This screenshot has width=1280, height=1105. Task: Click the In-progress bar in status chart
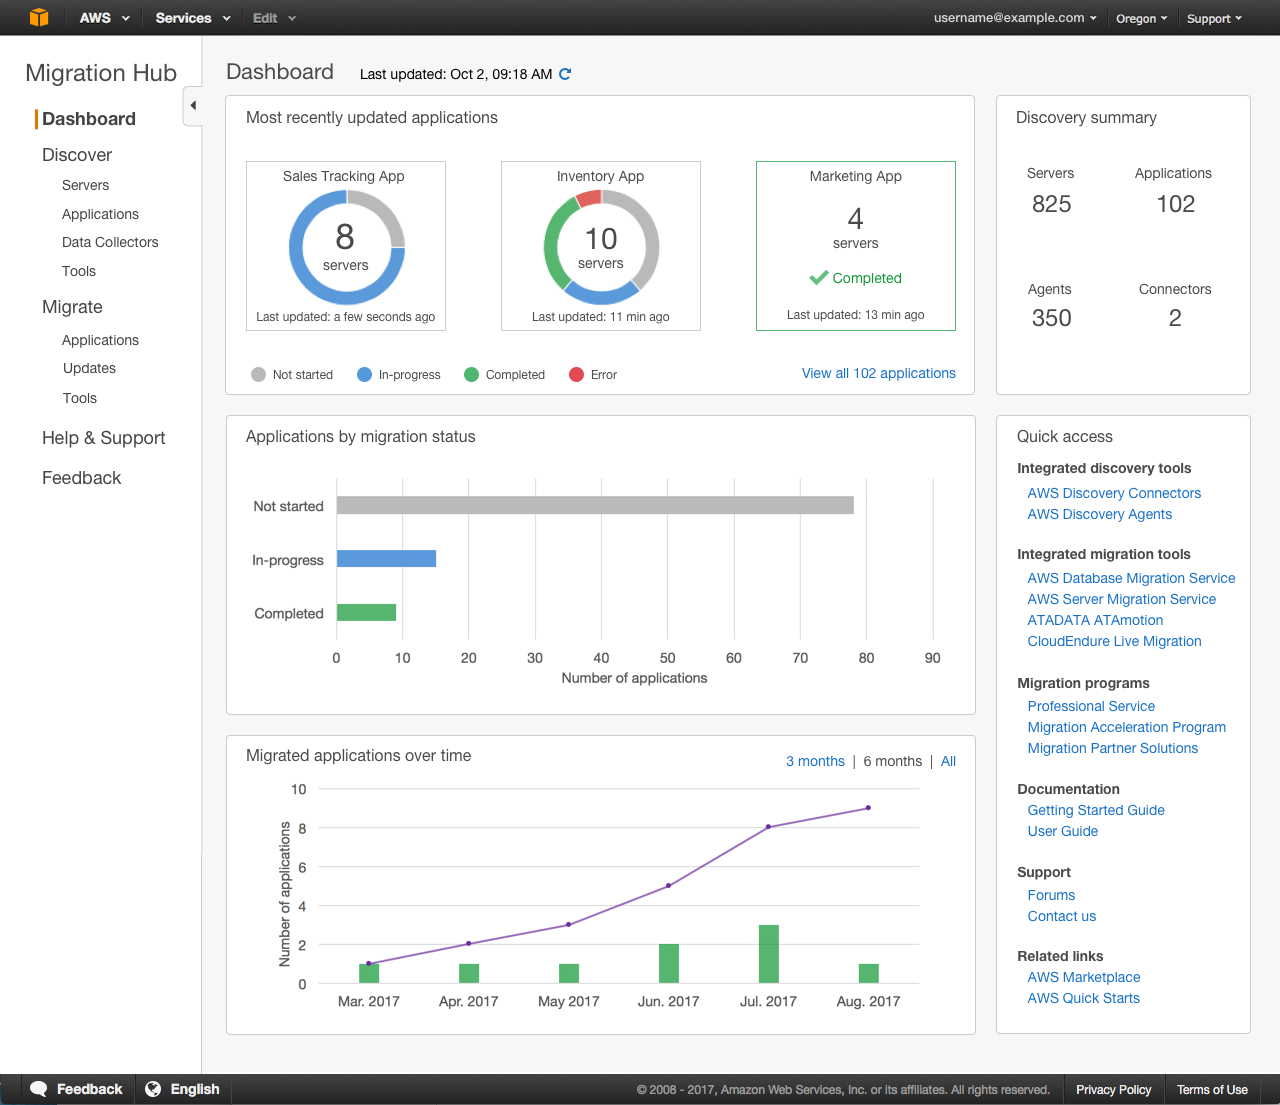coord(386,558)
